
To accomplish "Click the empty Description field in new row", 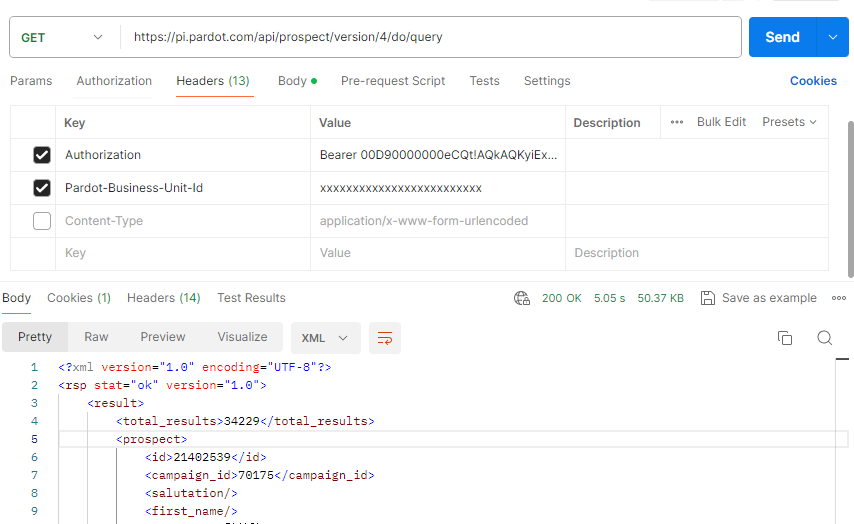I will pos(697,253).
